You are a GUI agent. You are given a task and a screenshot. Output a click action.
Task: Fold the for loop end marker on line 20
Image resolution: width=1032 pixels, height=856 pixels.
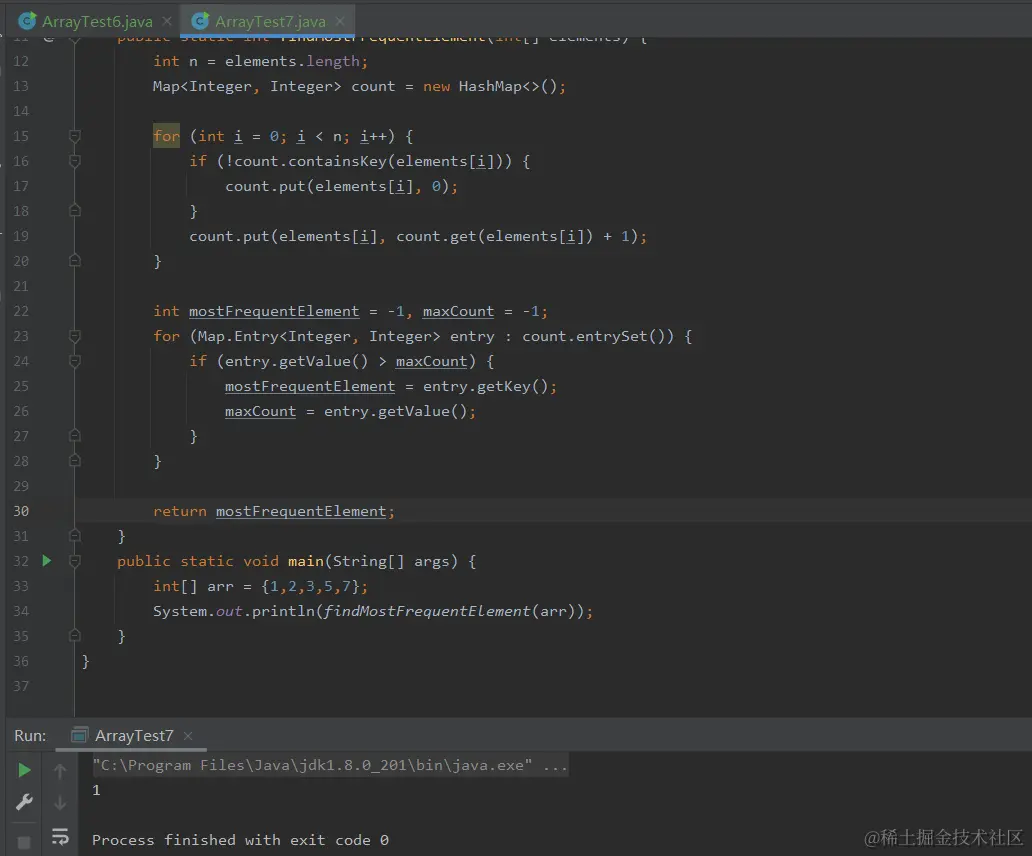74,261
